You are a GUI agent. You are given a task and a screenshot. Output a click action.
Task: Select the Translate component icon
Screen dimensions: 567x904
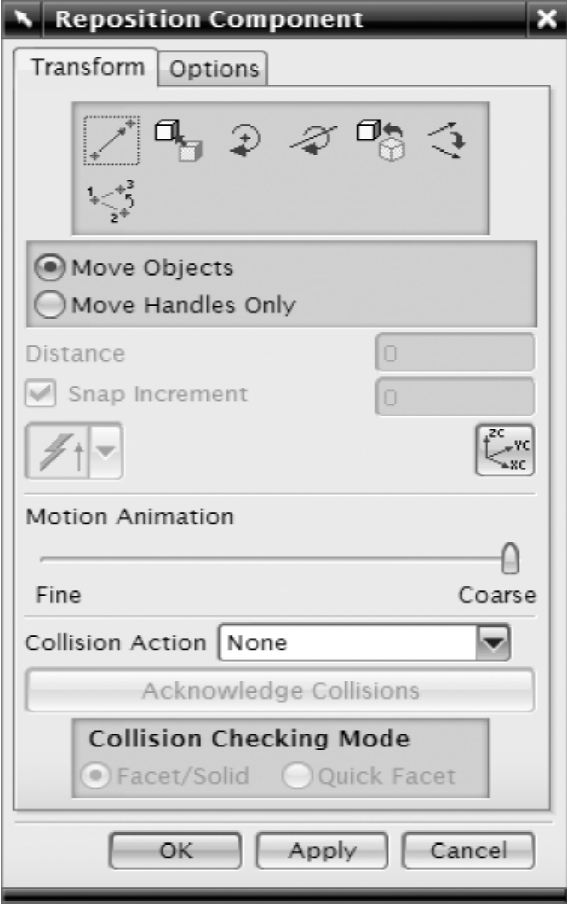click(x=179, y=140)
